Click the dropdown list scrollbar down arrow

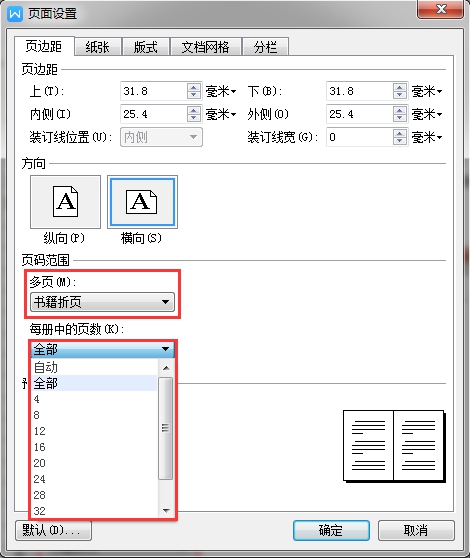(166, 511)
